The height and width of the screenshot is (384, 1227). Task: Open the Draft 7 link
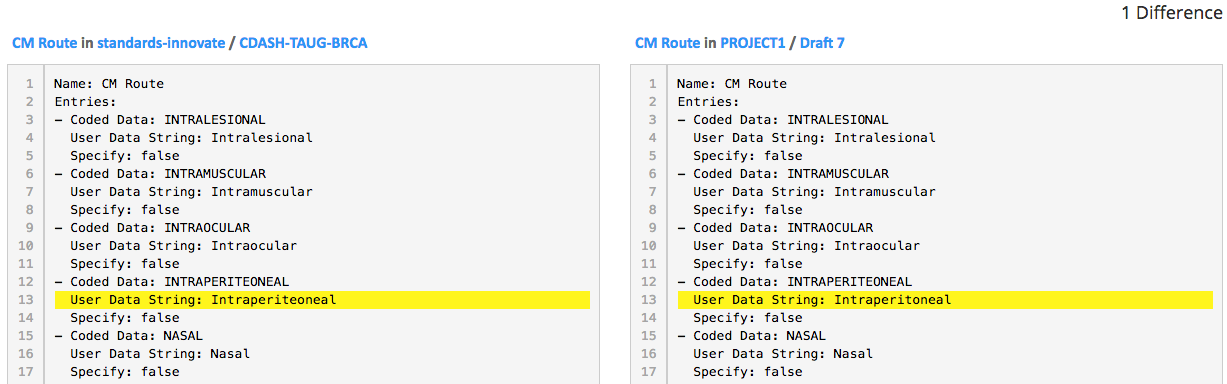pos(823,43)
